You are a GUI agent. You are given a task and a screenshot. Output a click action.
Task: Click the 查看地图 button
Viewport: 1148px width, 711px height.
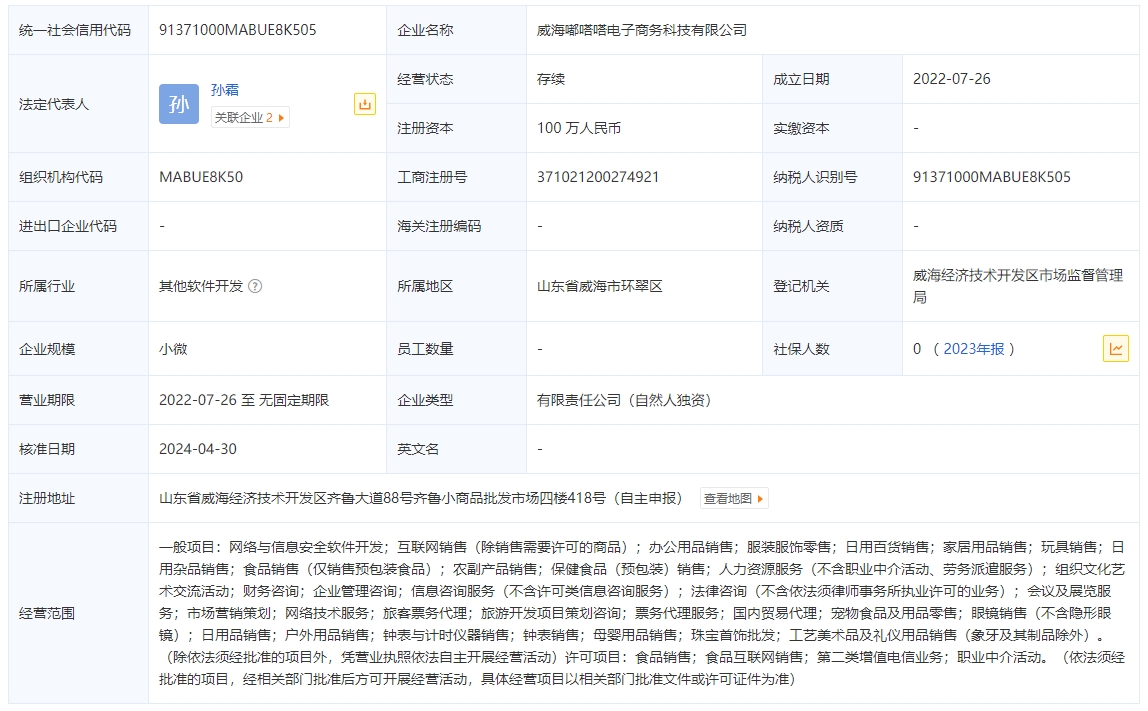click(x=734, y=499)
